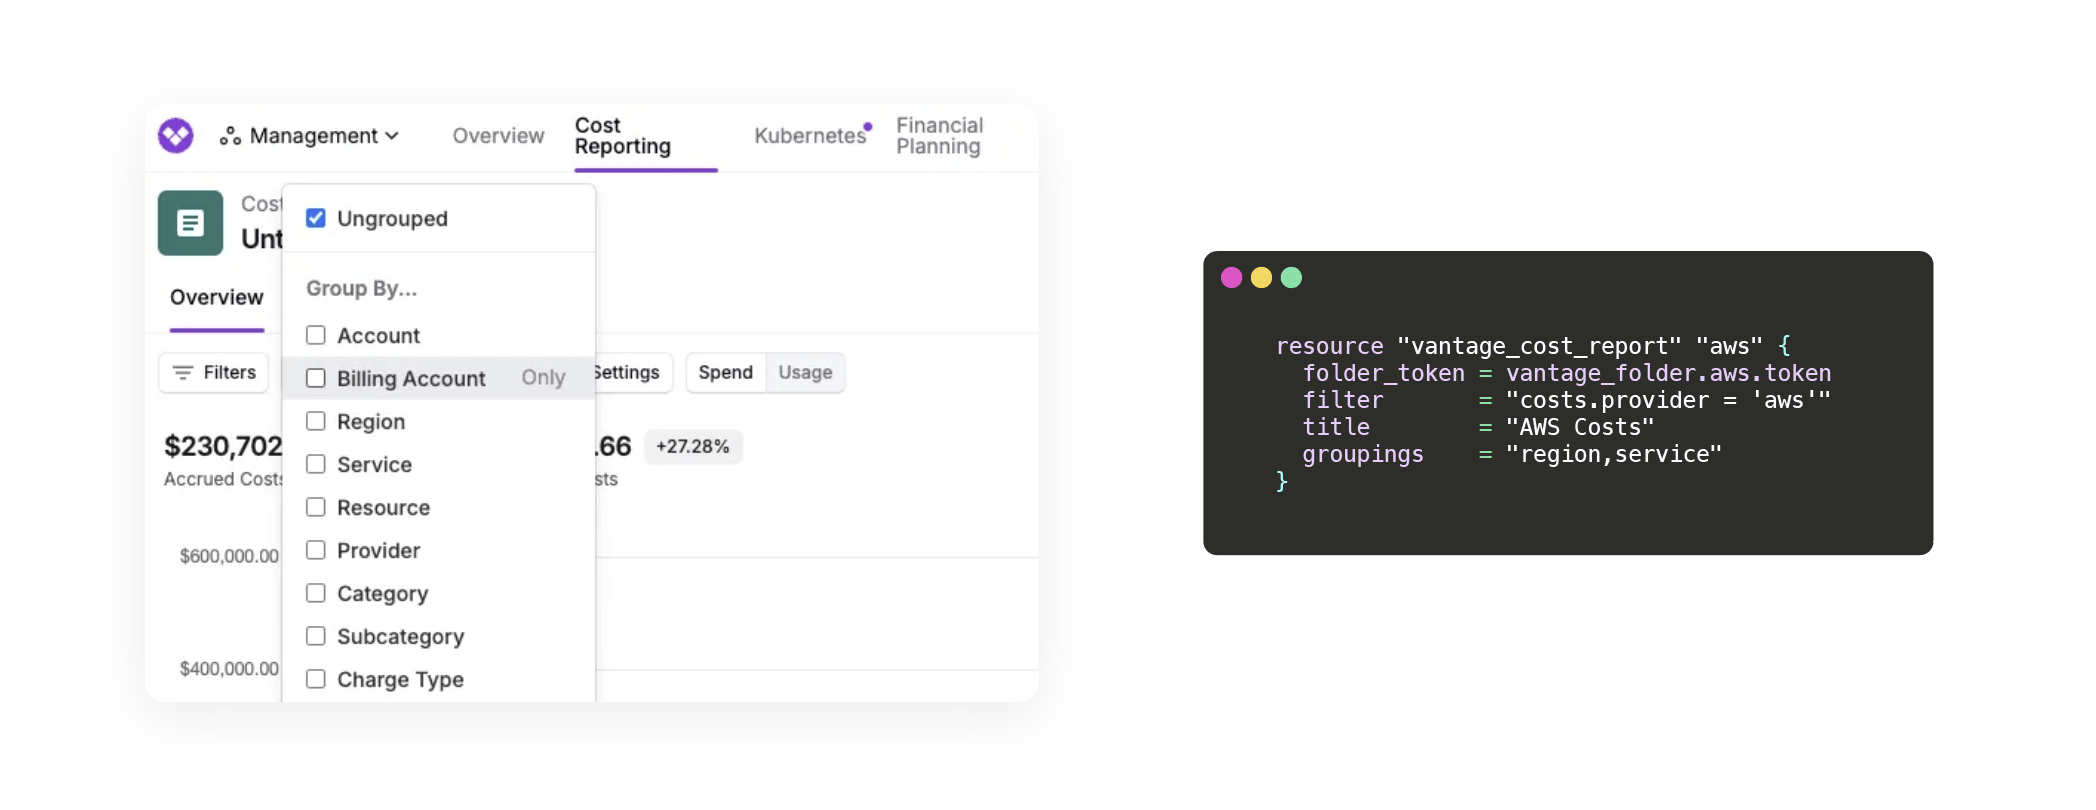This screenshot has width=2096, height=810.
Task: Switch the graph to Usage view
Action: 805,372
